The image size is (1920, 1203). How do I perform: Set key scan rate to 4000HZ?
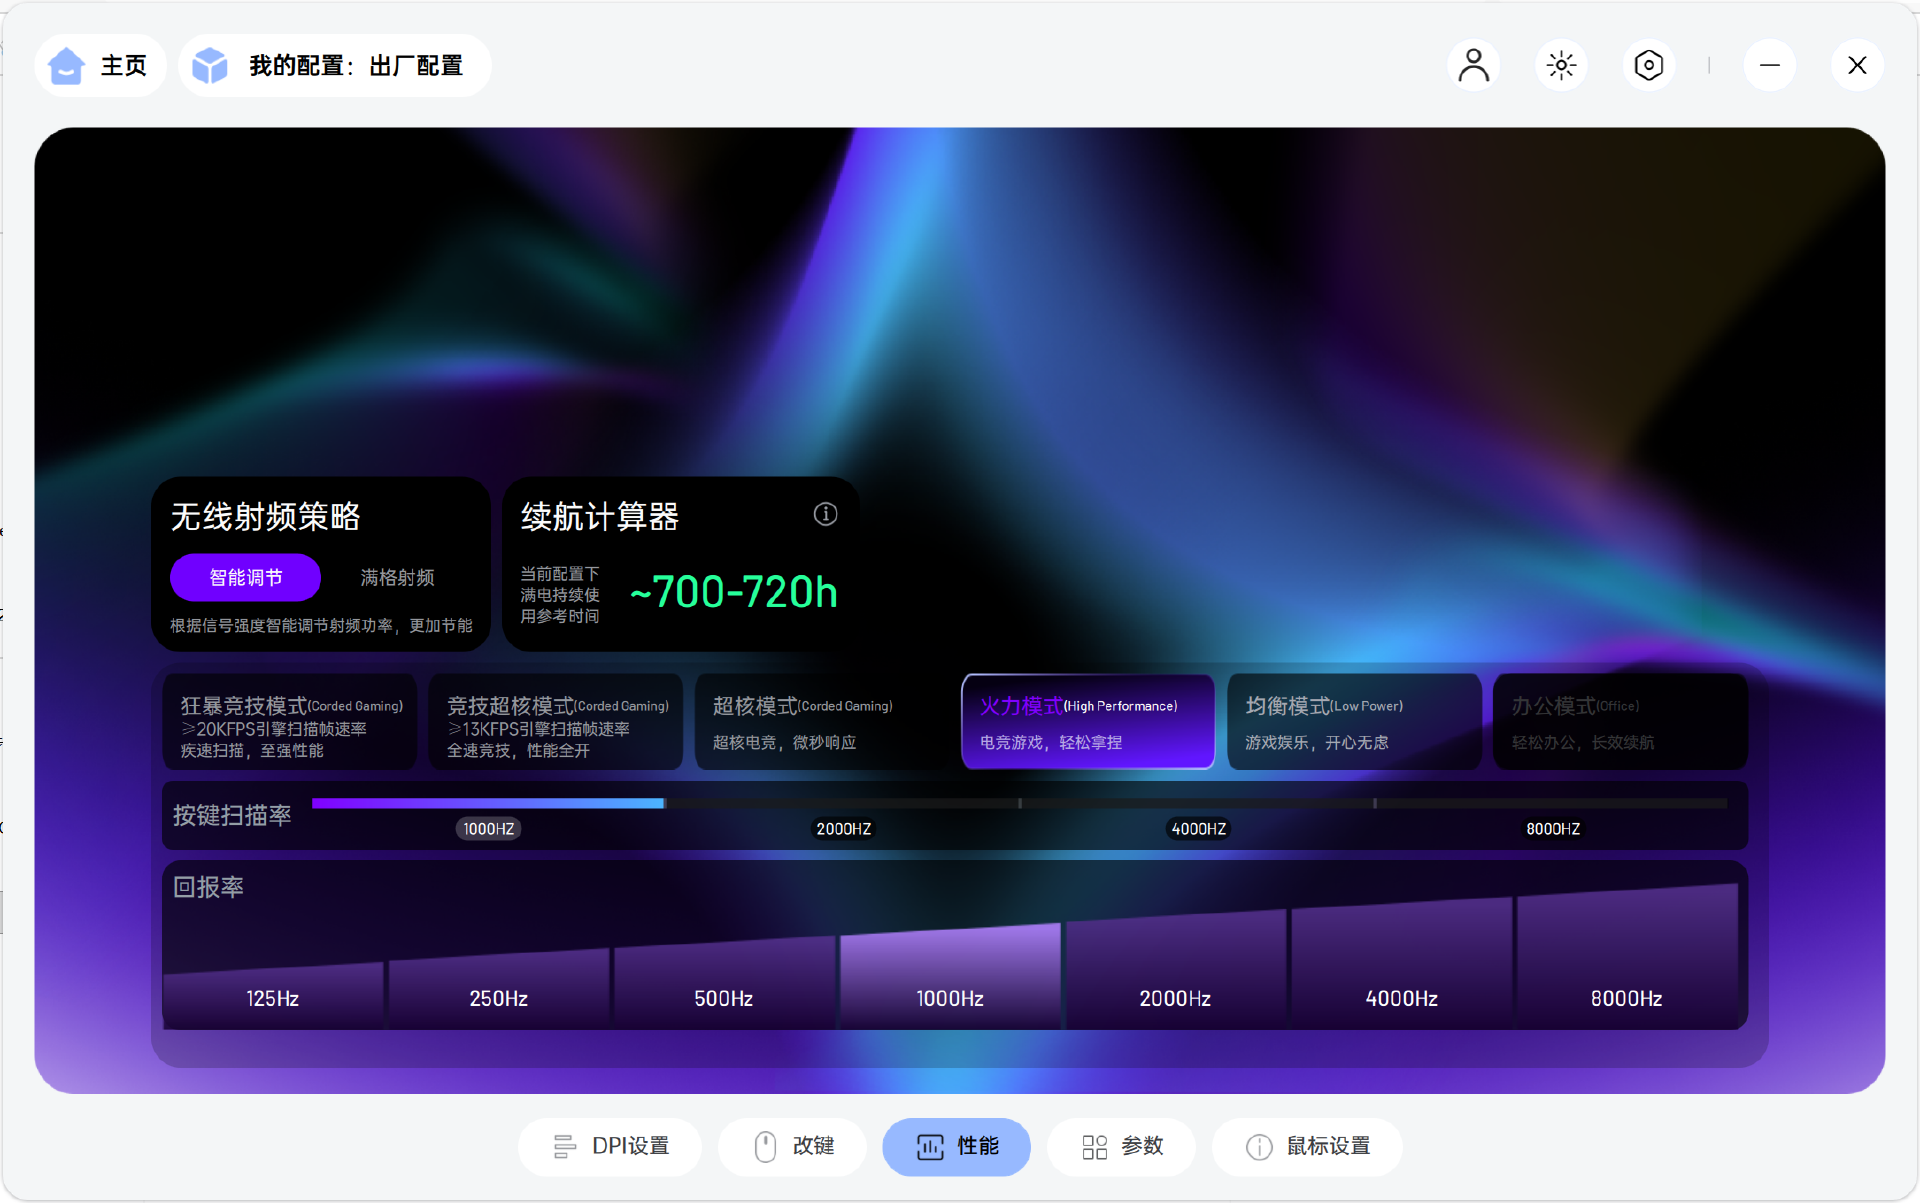pos(1198,828)
